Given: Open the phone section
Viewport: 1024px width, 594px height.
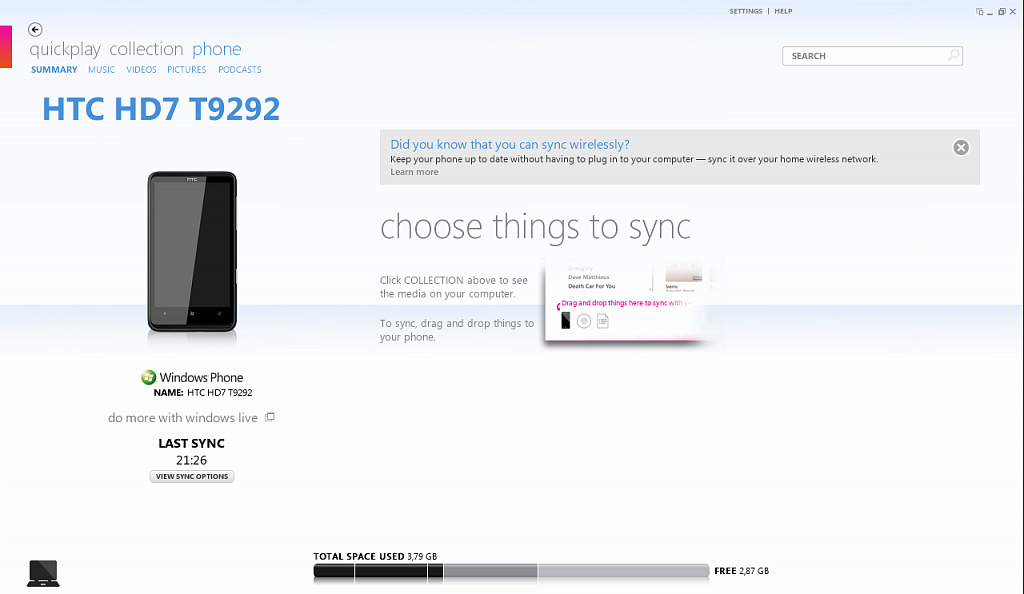Looking at the screenshot, I should (217, 50).
